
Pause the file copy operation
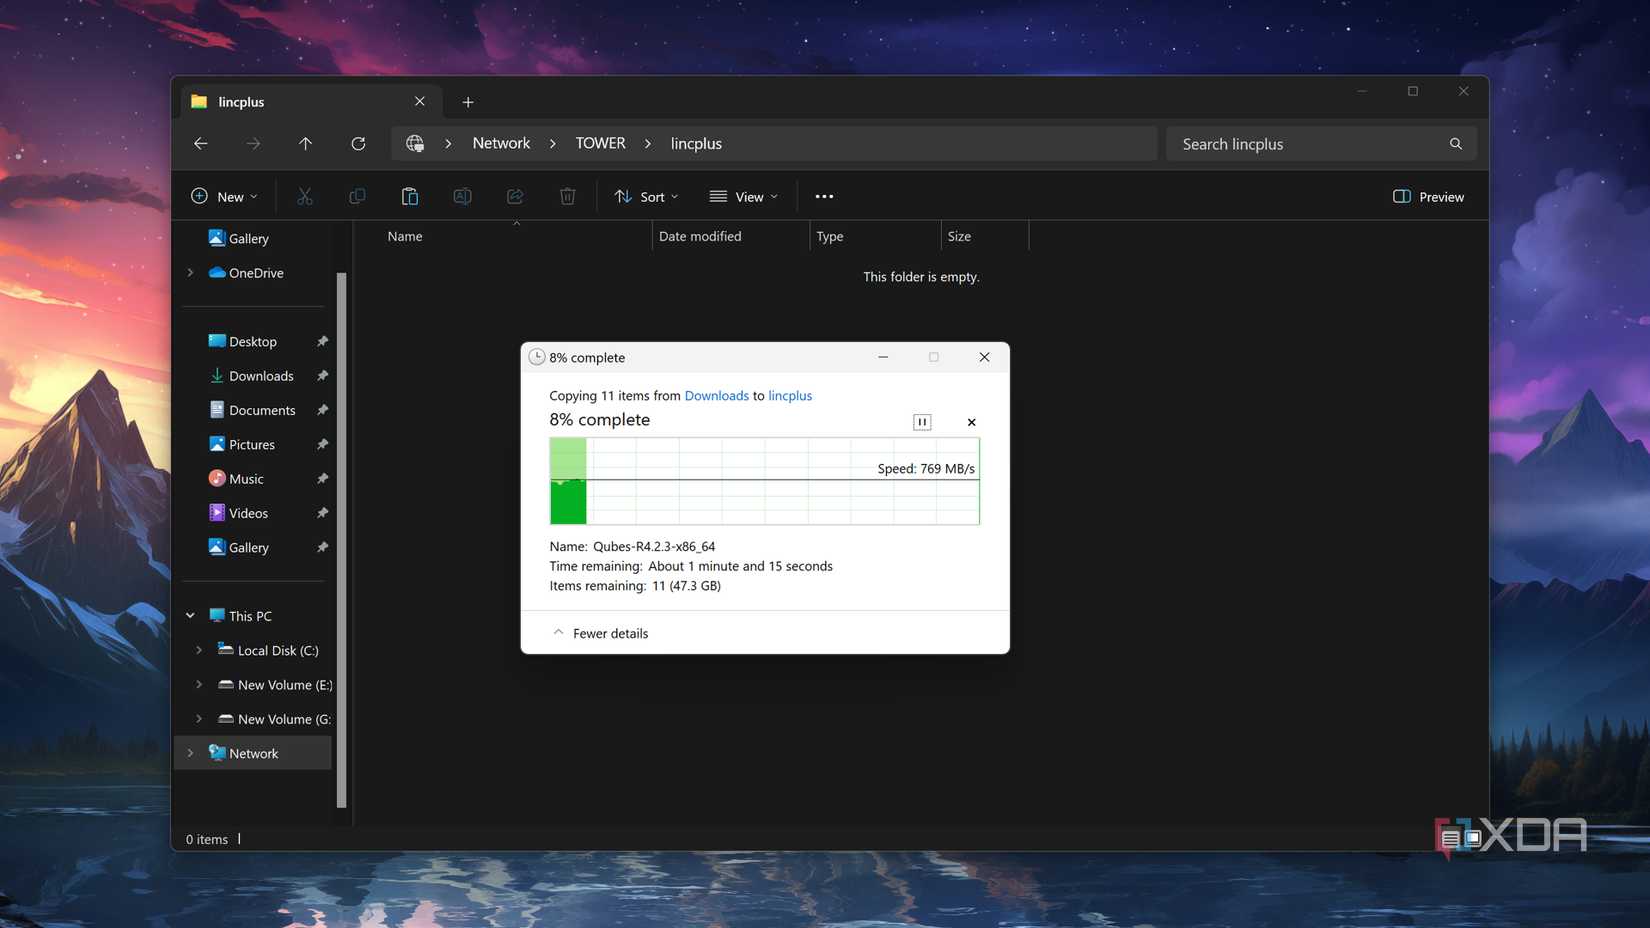point(922,422)
